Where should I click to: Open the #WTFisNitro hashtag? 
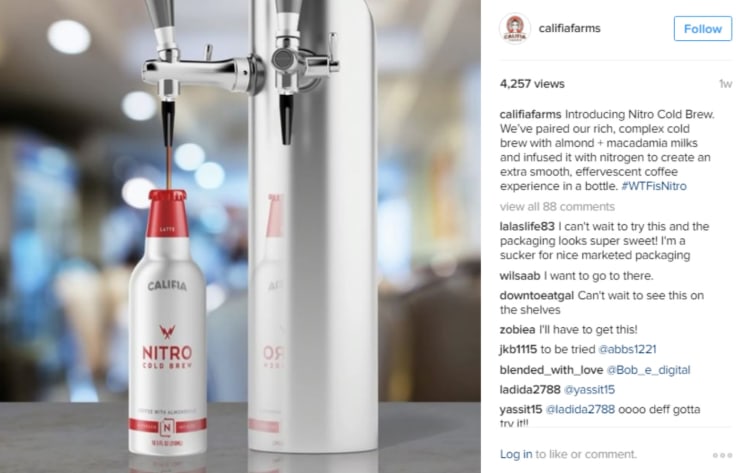pyautogui.click(x=654, y=186)
